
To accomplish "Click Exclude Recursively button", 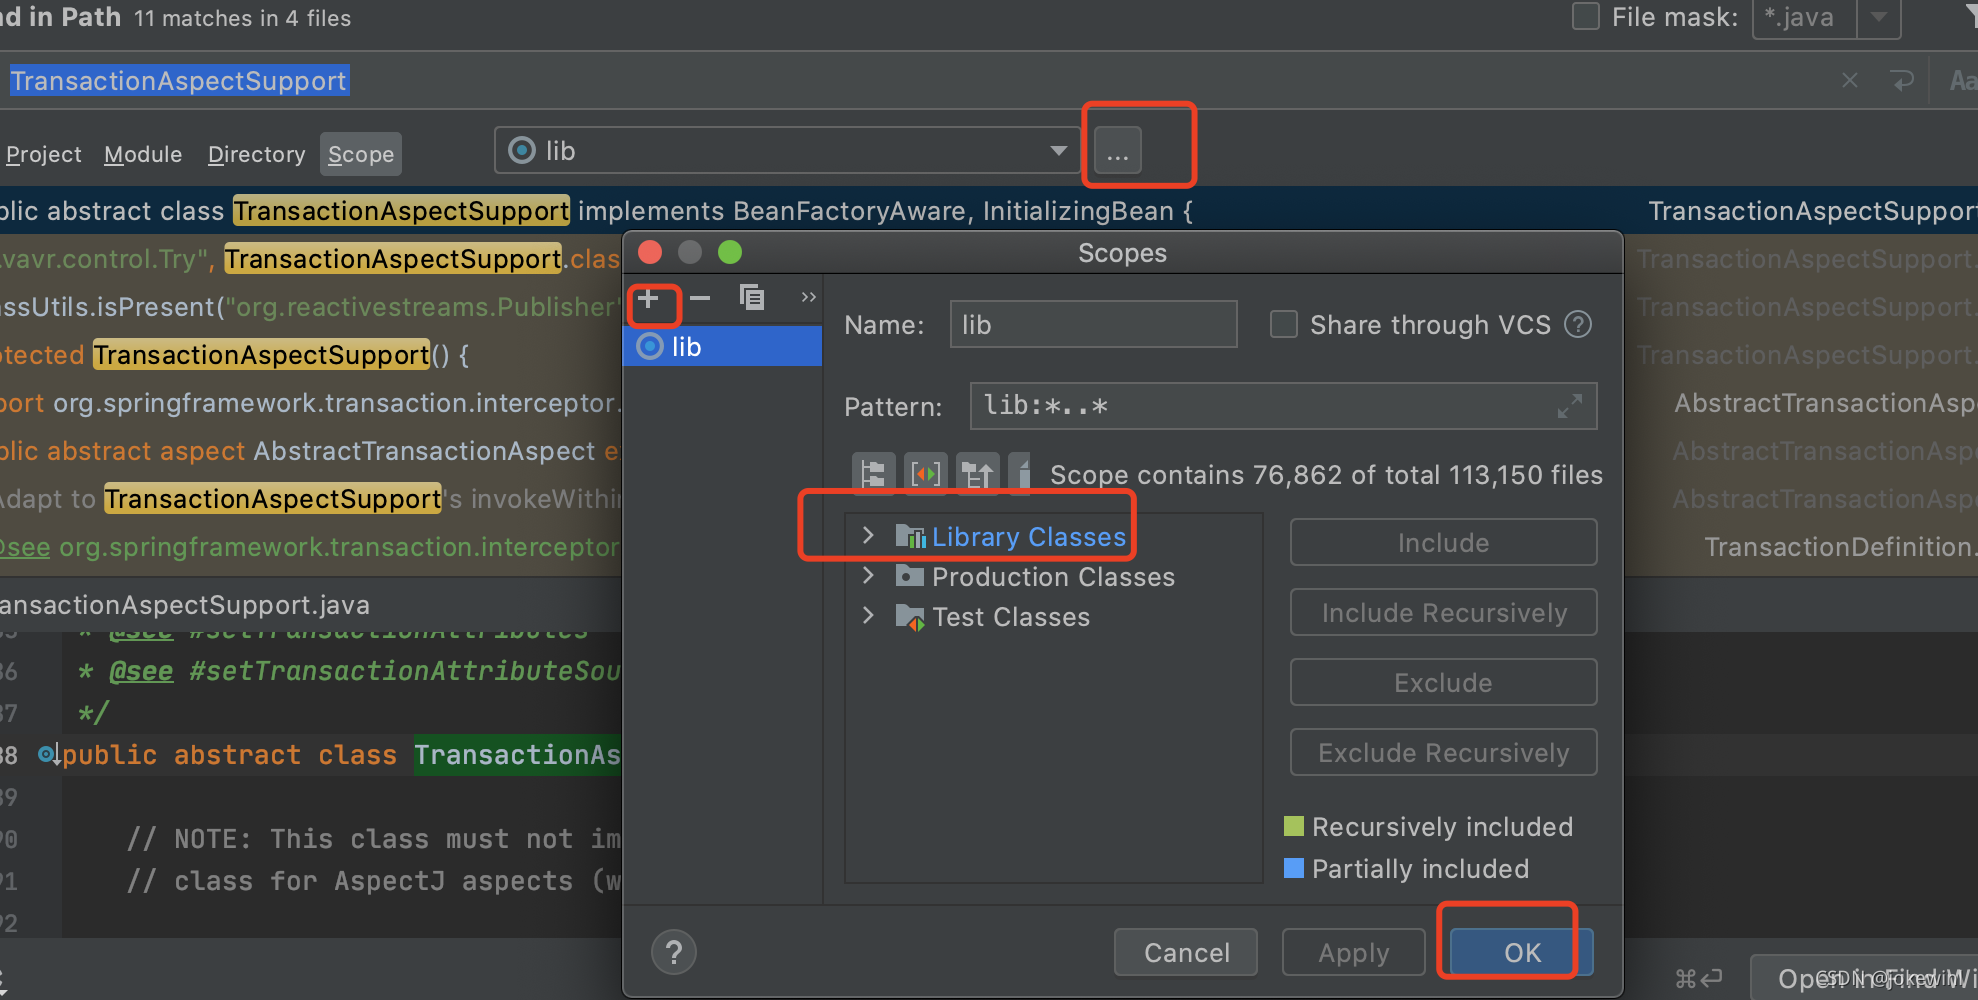I will click(x=1443, y=753).
